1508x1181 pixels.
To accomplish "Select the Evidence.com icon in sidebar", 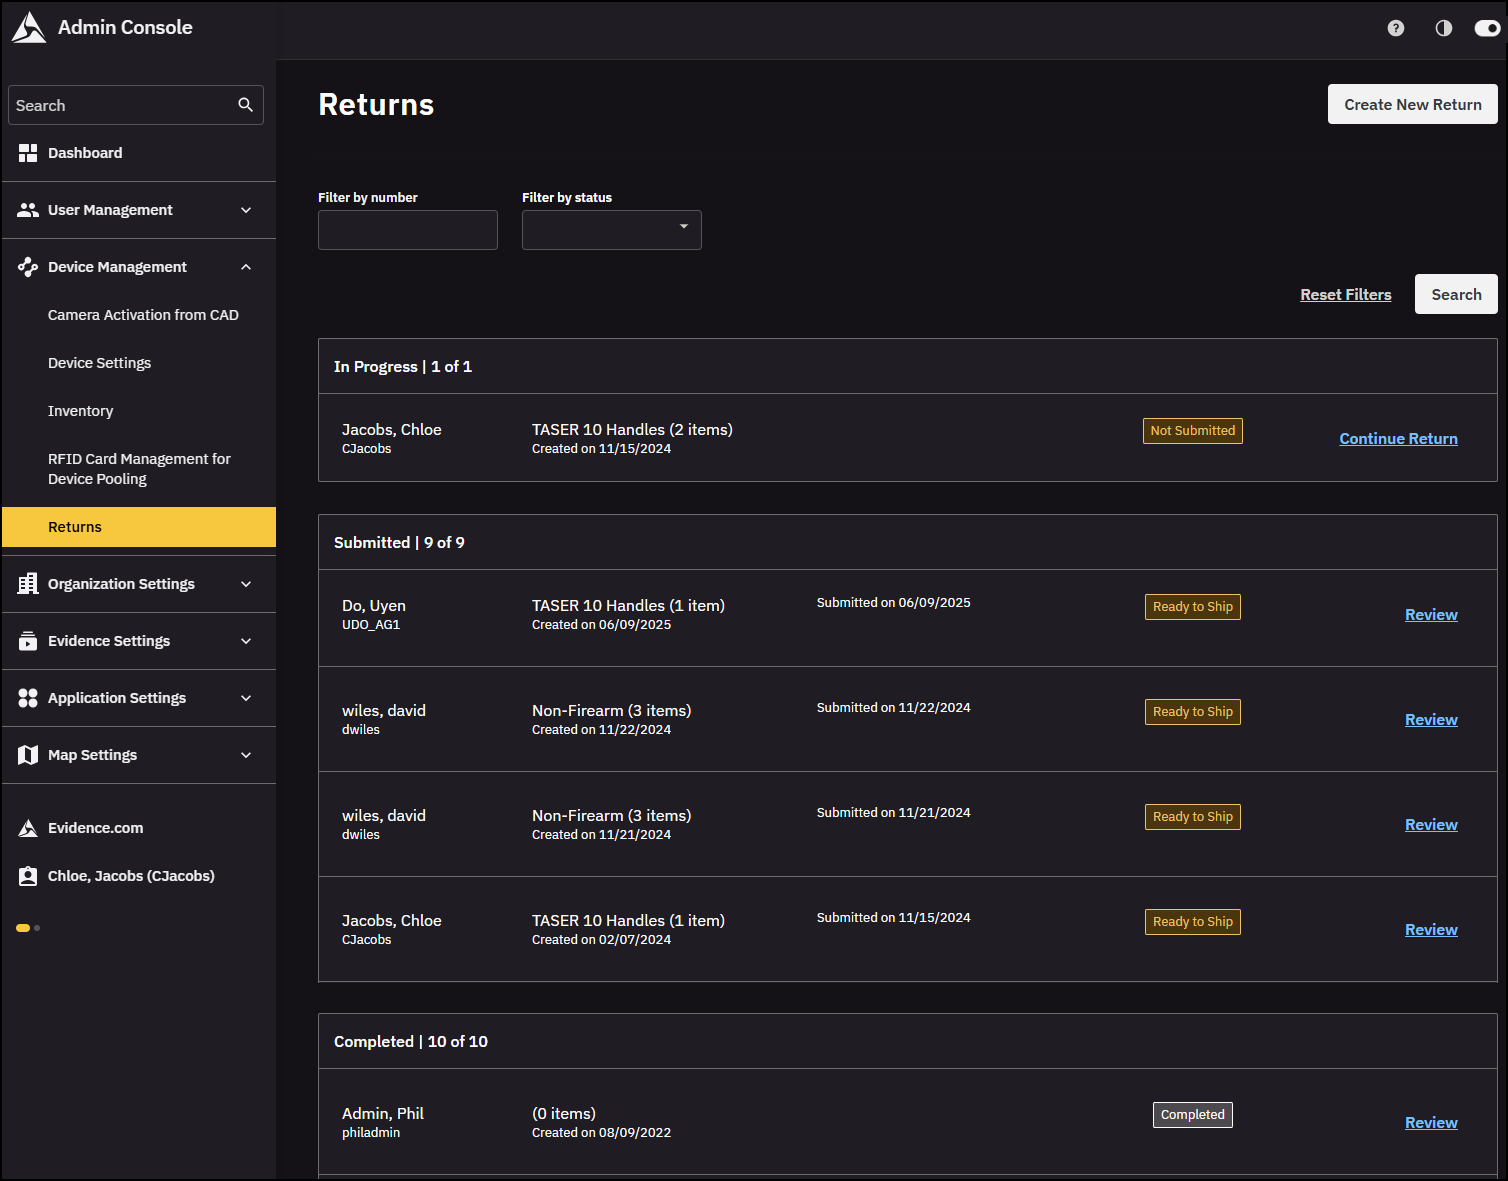I will click(27, 827).
